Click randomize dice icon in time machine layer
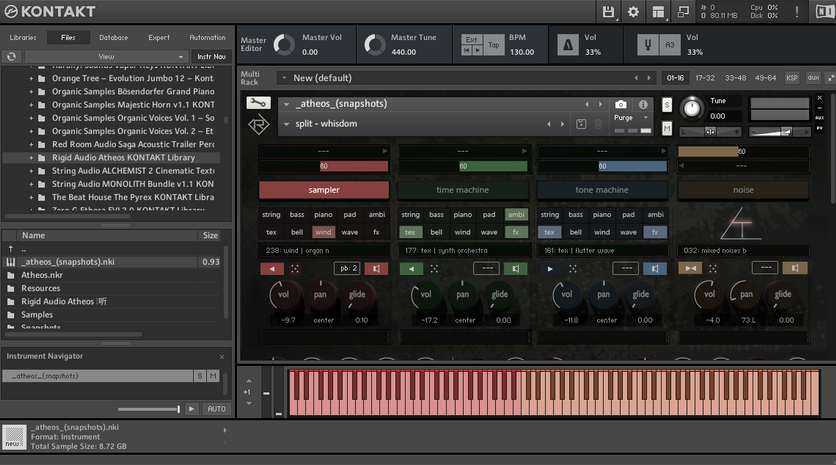 434,269
